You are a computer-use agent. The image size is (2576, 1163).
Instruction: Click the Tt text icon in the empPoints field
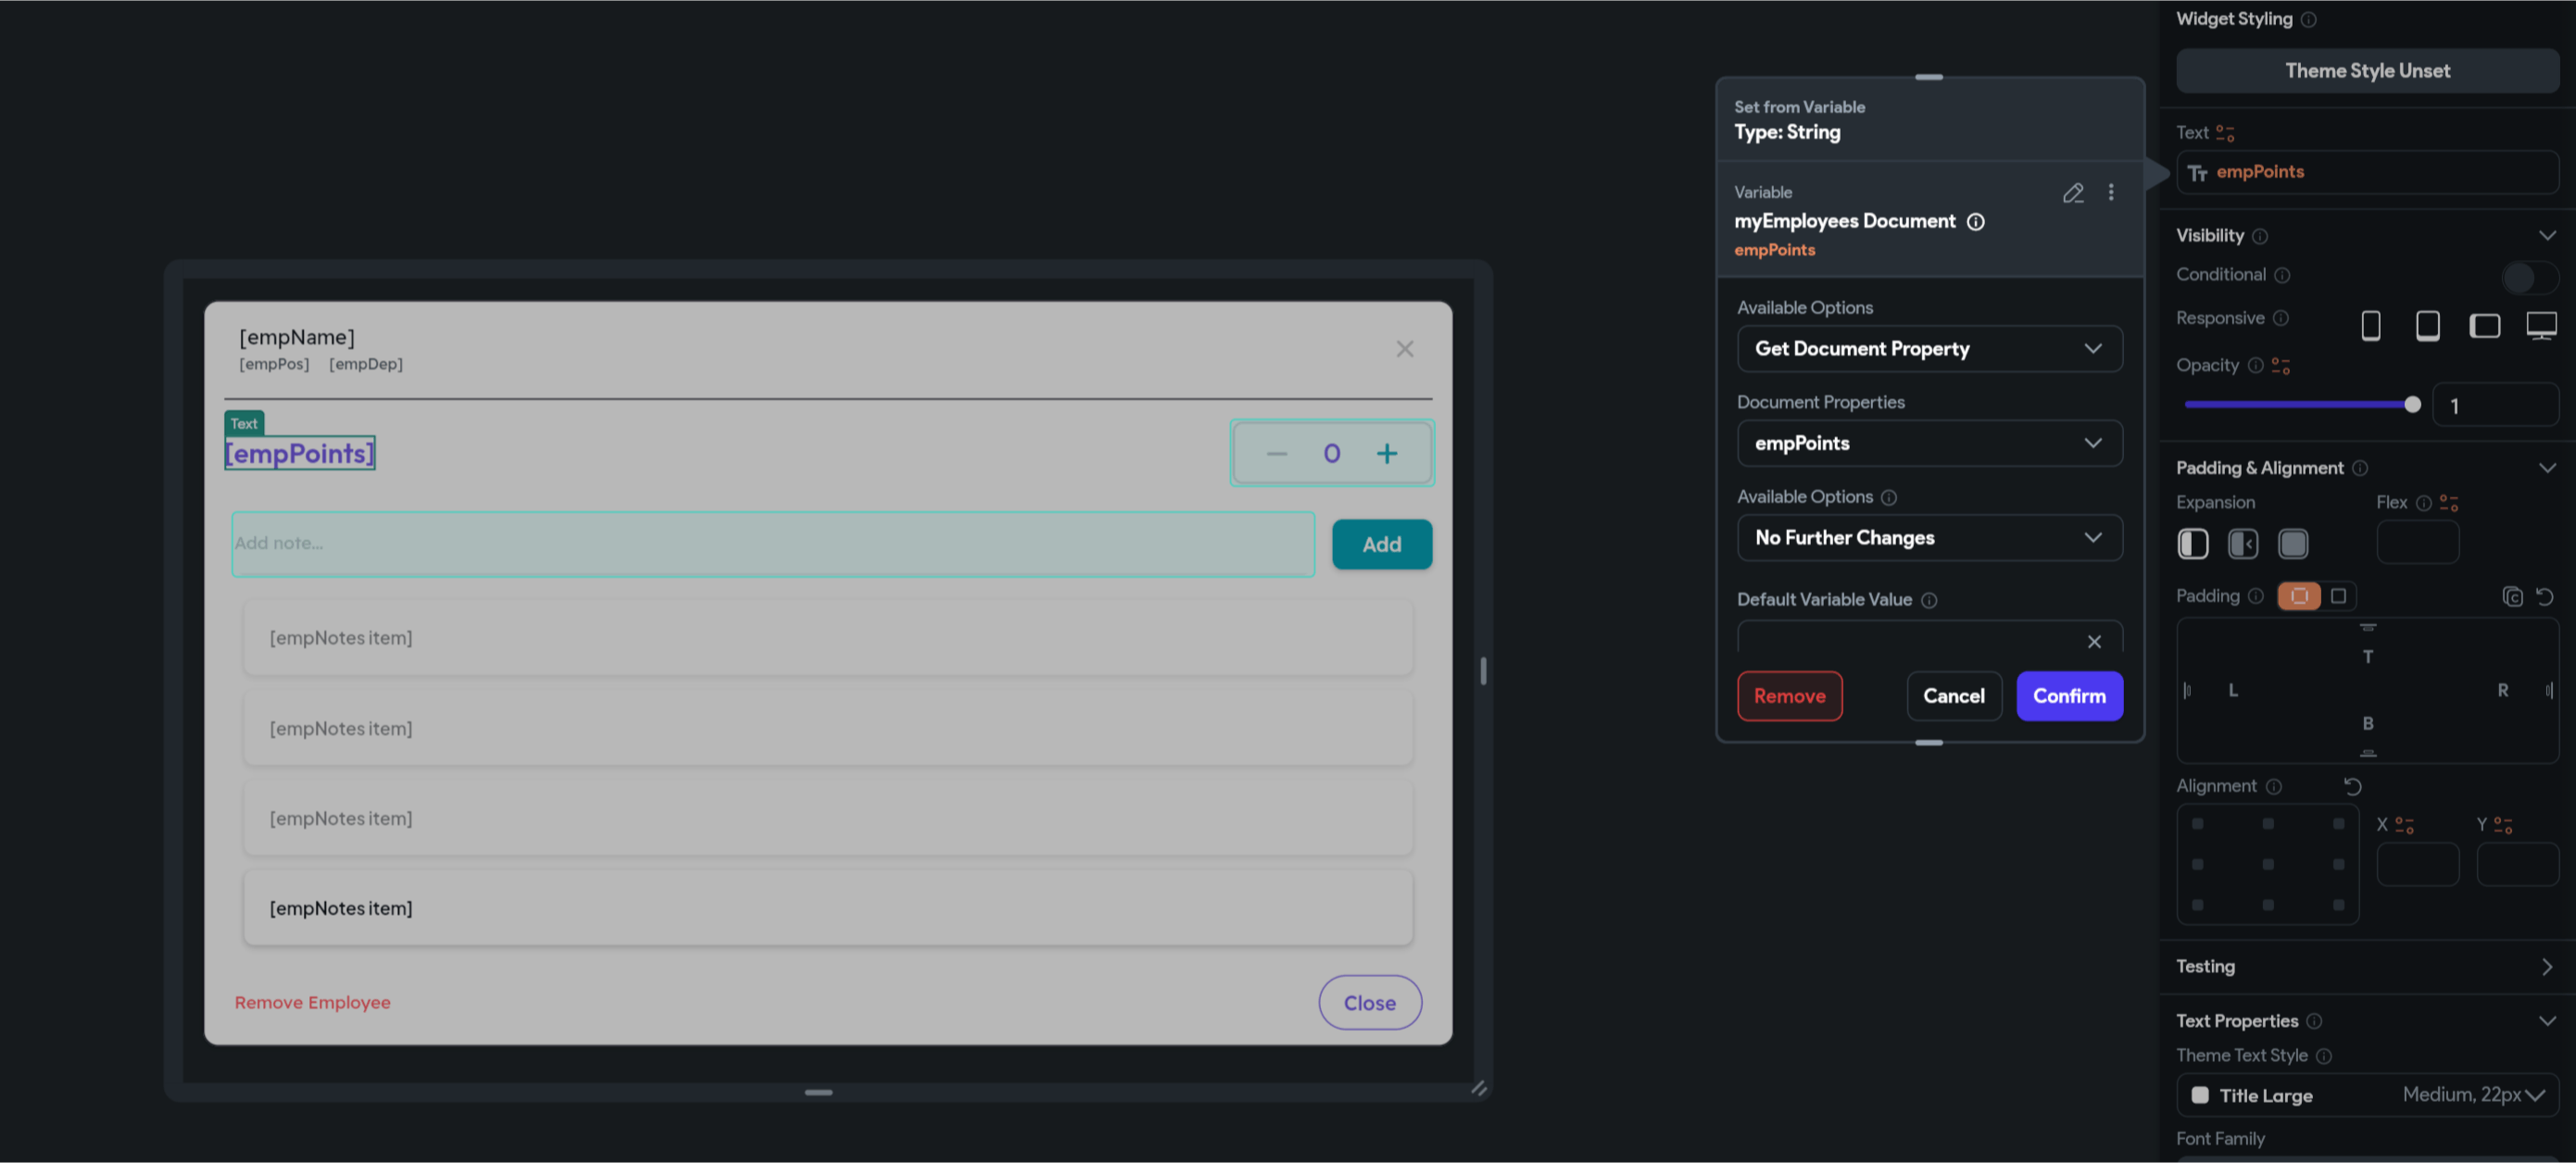click(x=2198, y=172)
